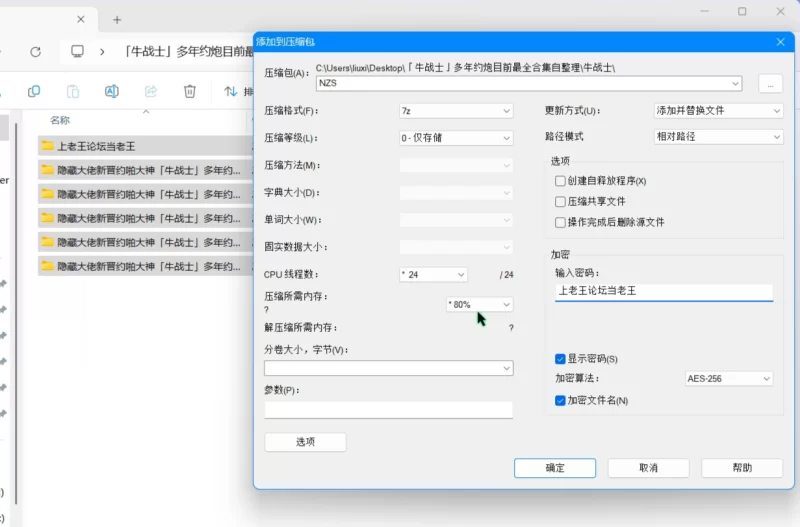800x527 pixels.
Task: Click the 取消 button
Action: click(648, 468)
